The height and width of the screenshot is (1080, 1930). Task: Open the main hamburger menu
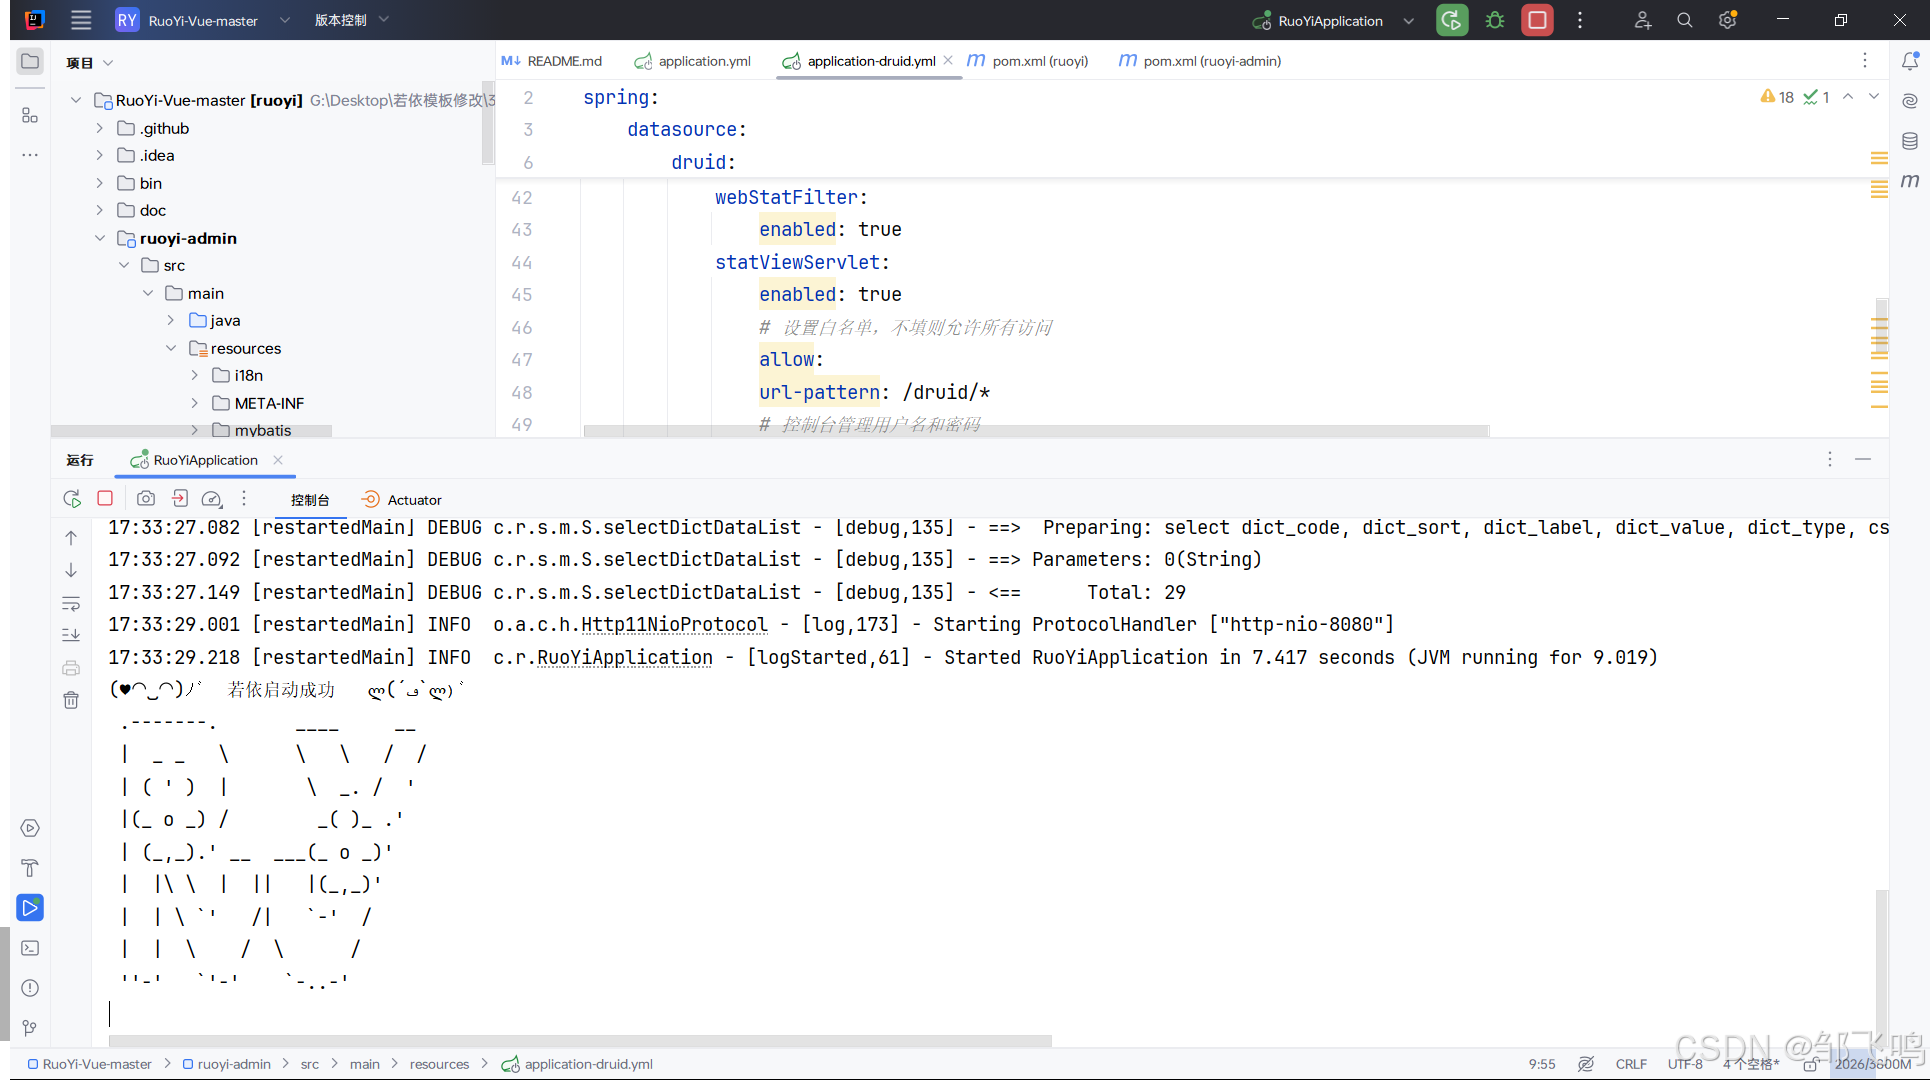coord(81,20)
